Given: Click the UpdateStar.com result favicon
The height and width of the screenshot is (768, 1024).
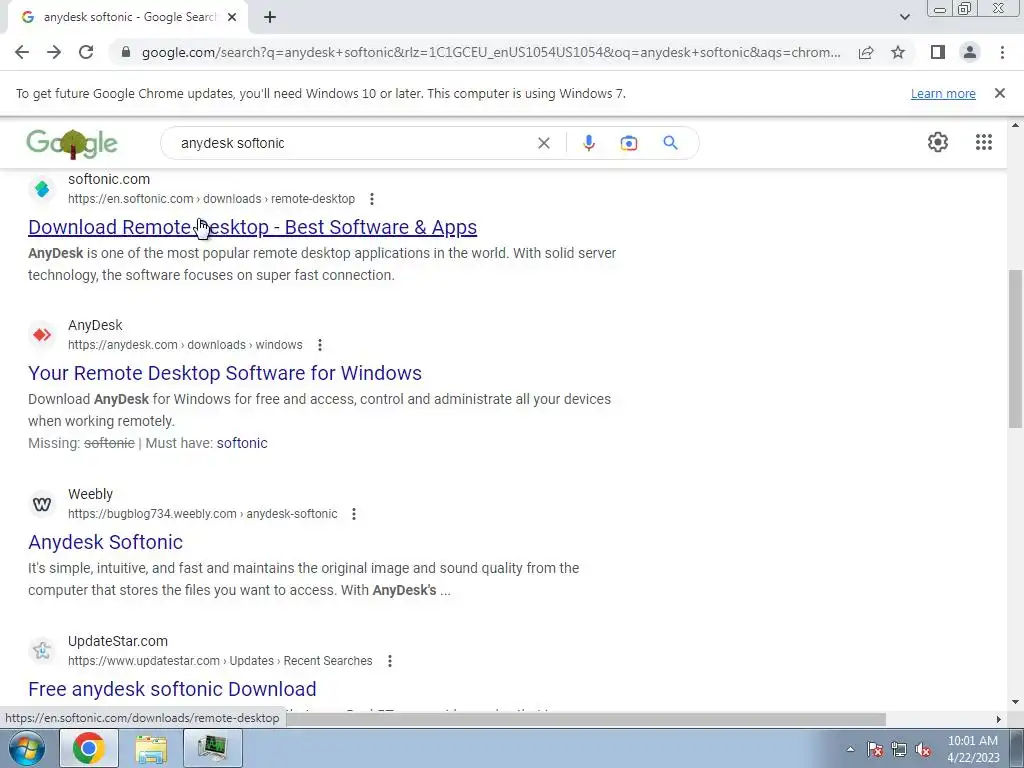Looking at the screenshot, I should [42, 650].
